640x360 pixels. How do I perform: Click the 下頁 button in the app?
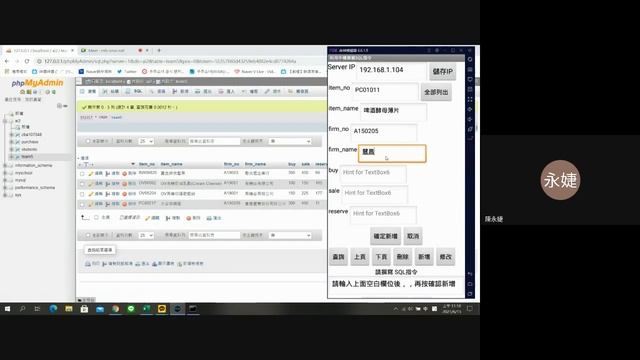click(x=381, y=257)
